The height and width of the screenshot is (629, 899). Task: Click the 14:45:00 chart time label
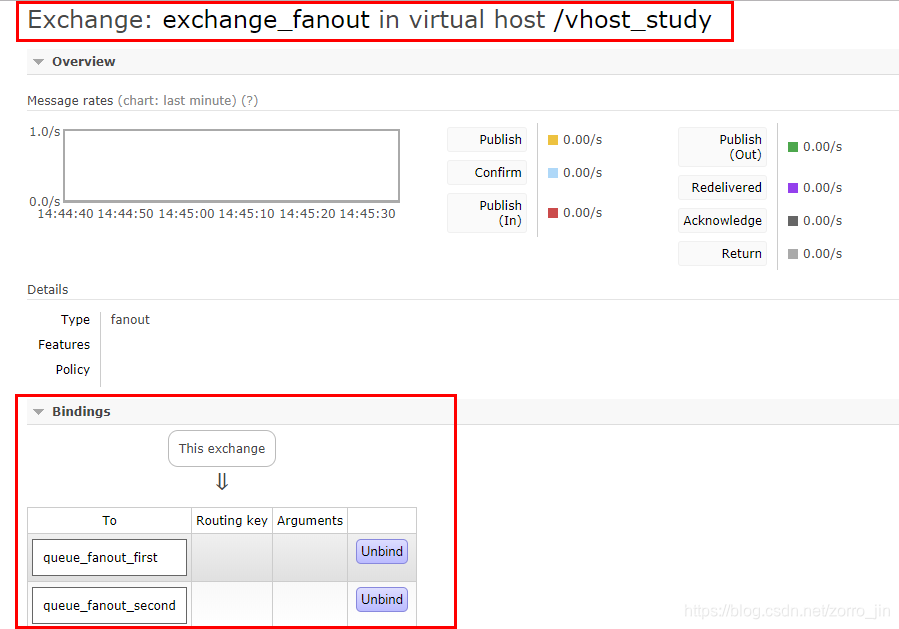click(186, 214)
